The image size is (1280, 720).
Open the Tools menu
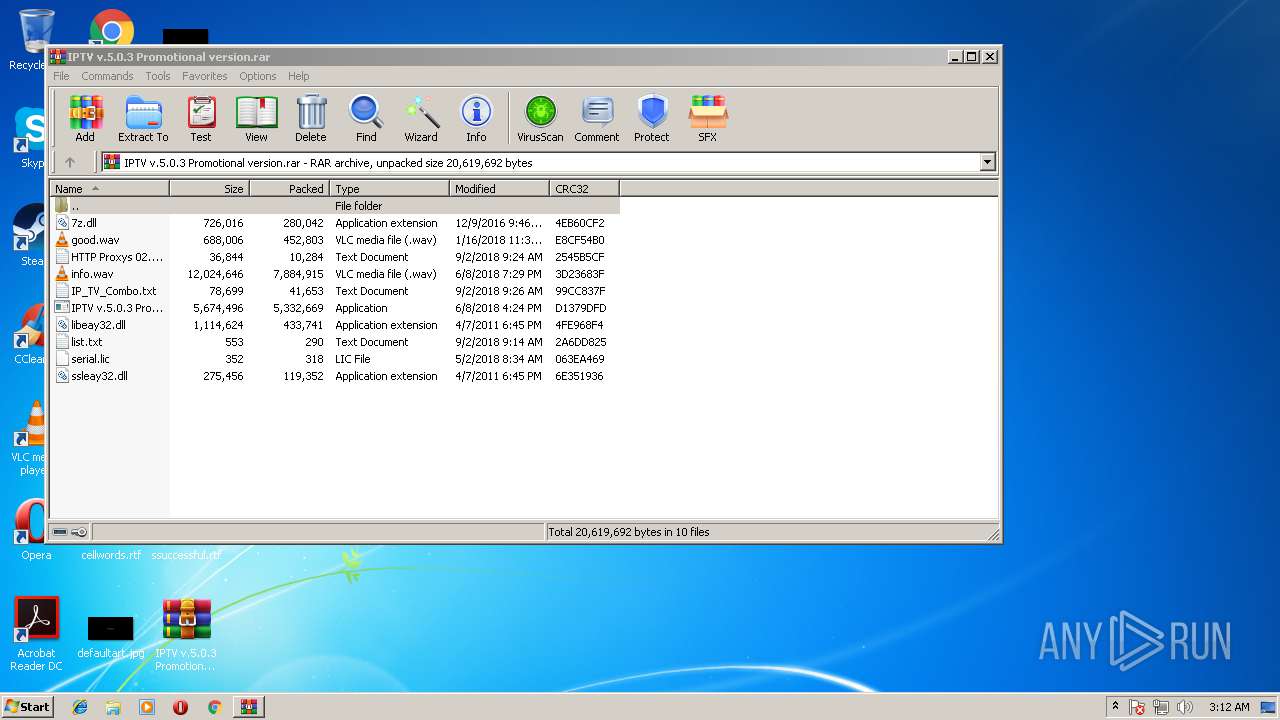(158, 76)
